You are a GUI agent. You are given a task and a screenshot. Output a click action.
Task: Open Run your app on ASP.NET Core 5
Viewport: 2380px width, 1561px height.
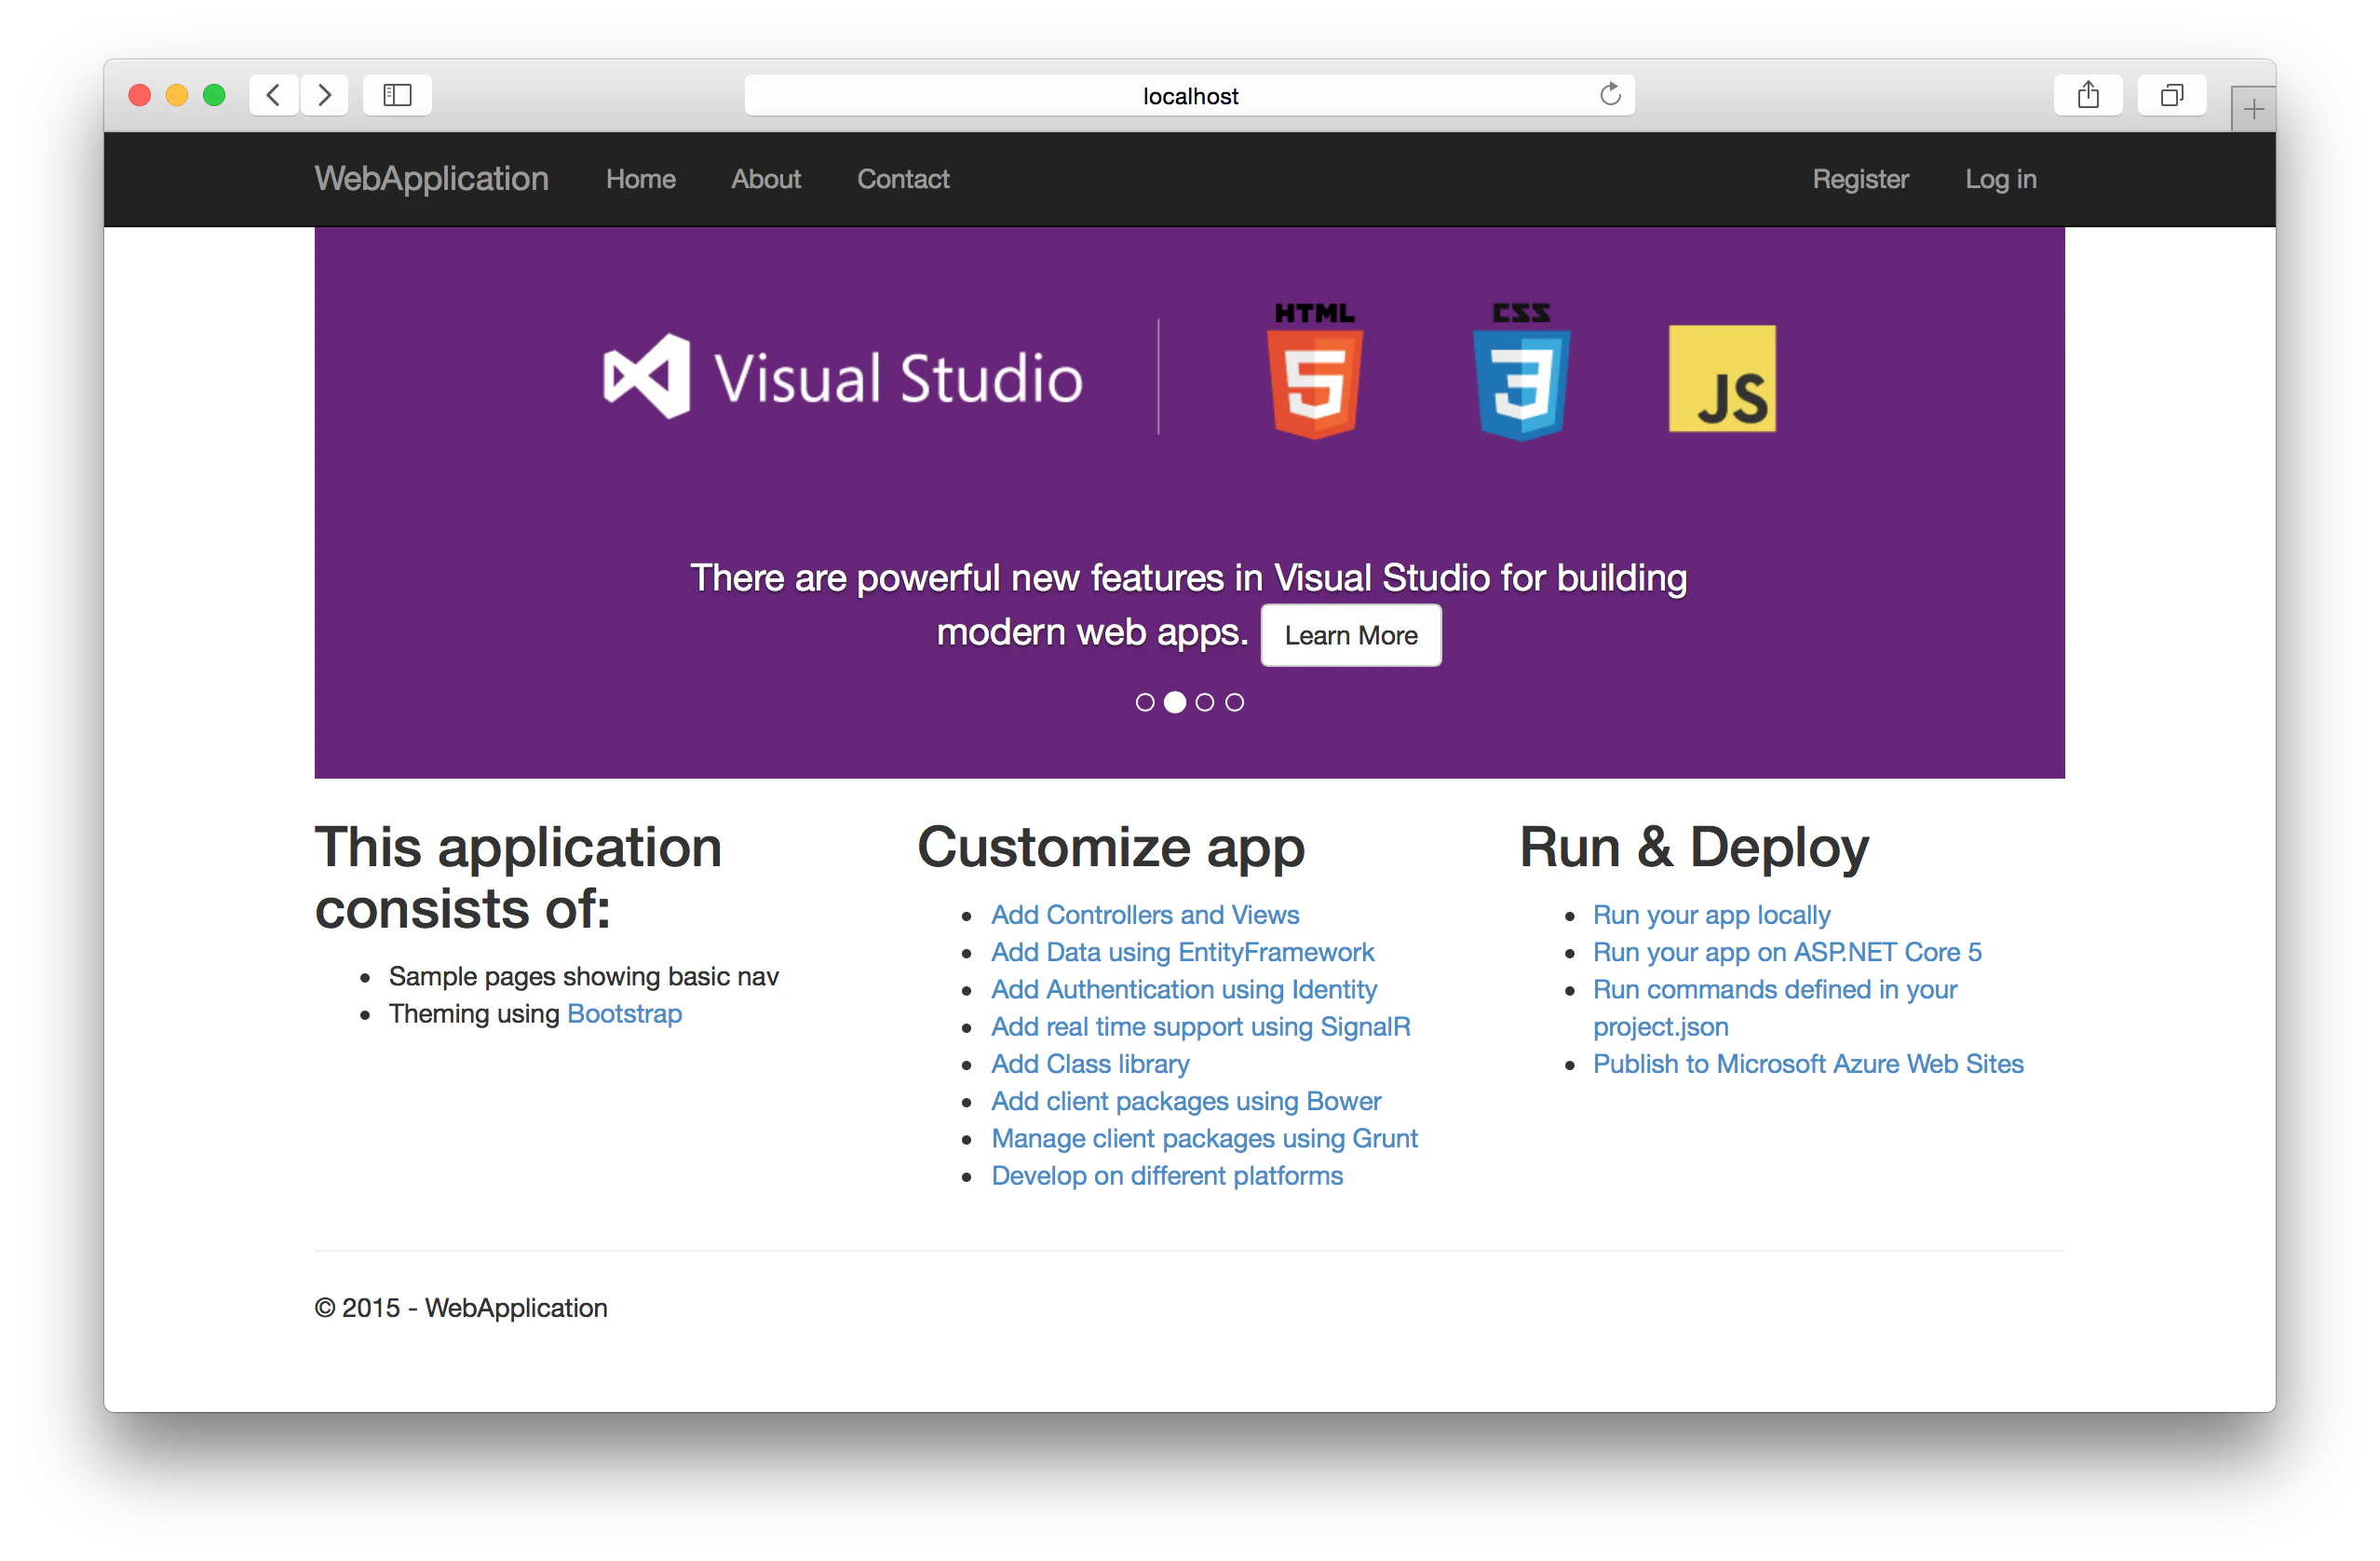[x=1787, y=951]
